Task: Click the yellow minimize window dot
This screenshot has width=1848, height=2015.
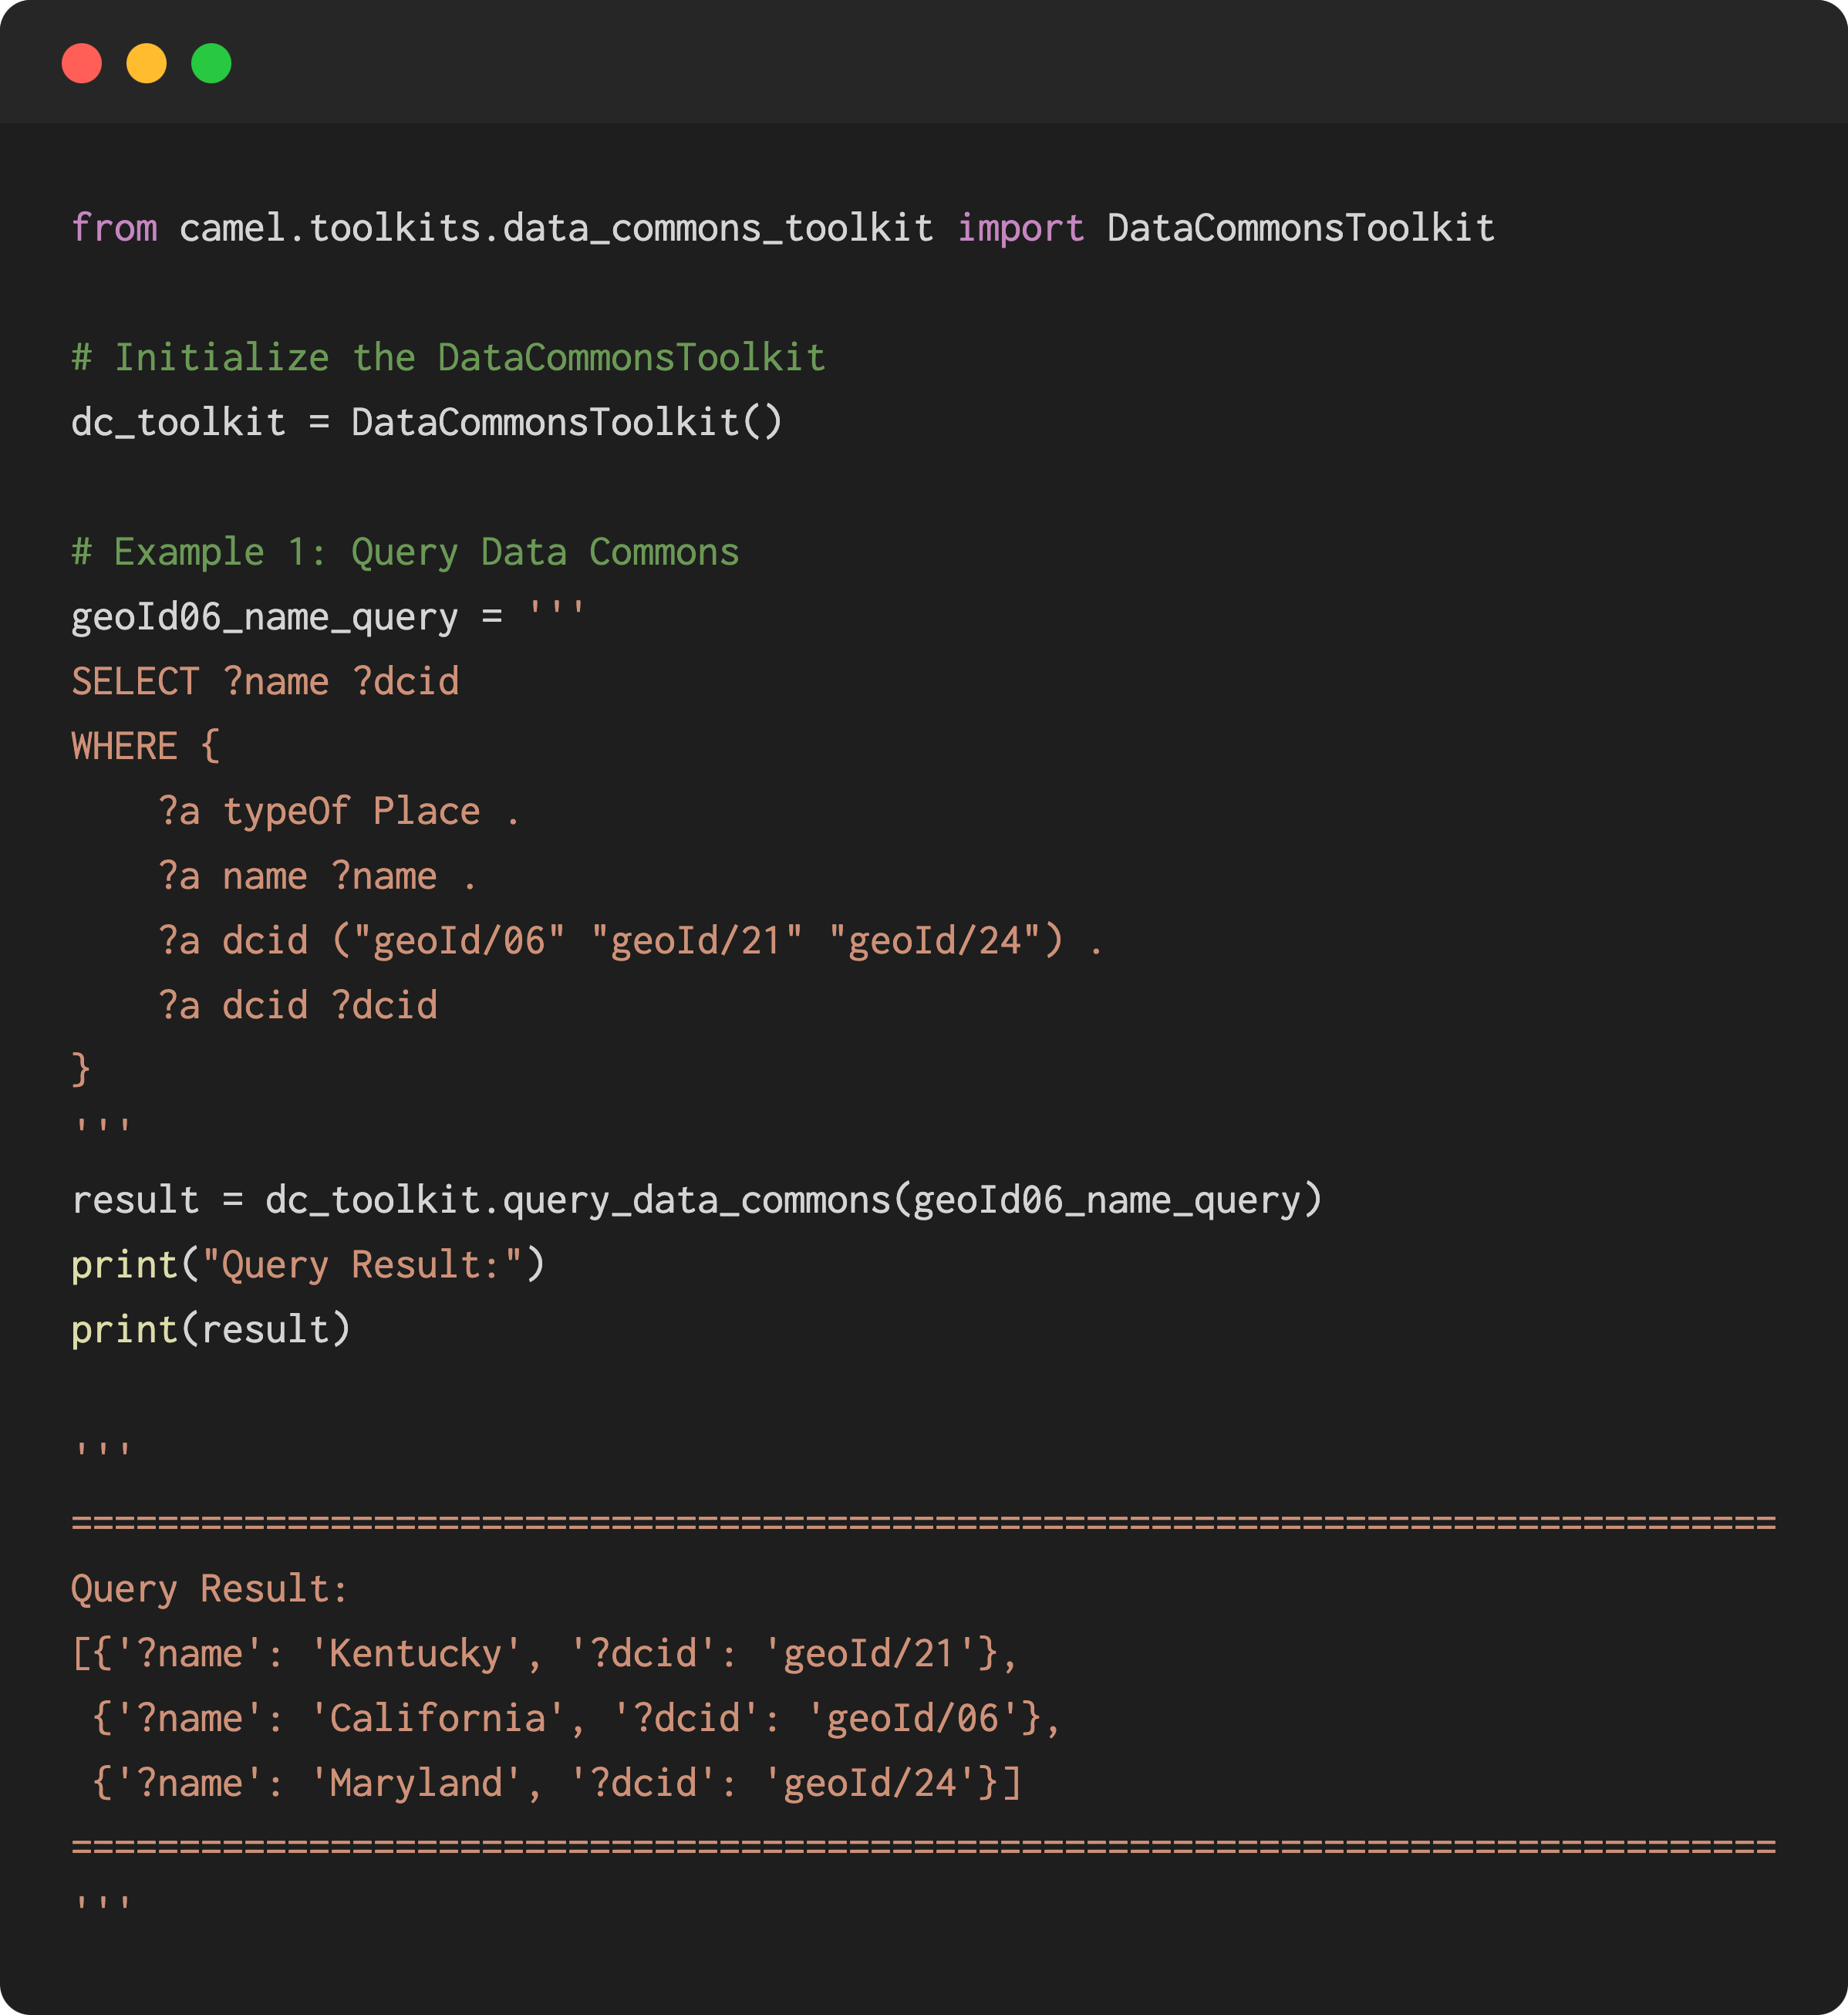Action: coord(146,64)
